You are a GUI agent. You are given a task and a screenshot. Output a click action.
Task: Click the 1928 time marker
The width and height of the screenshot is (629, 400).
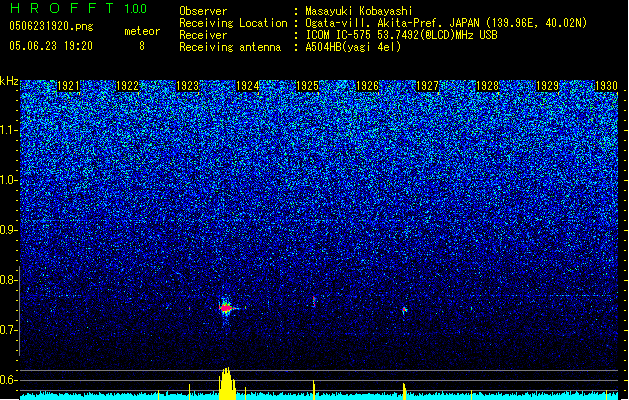[x=487, y=86]
